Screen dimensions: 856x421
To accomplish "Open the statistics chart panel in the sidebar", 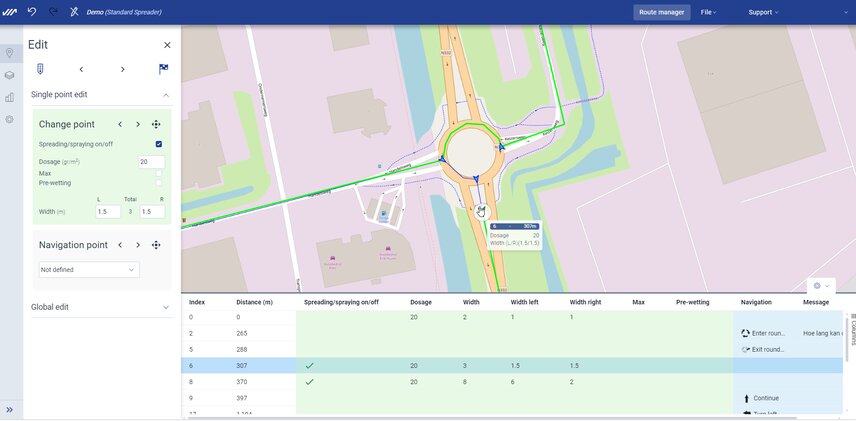I will point(10,97).
